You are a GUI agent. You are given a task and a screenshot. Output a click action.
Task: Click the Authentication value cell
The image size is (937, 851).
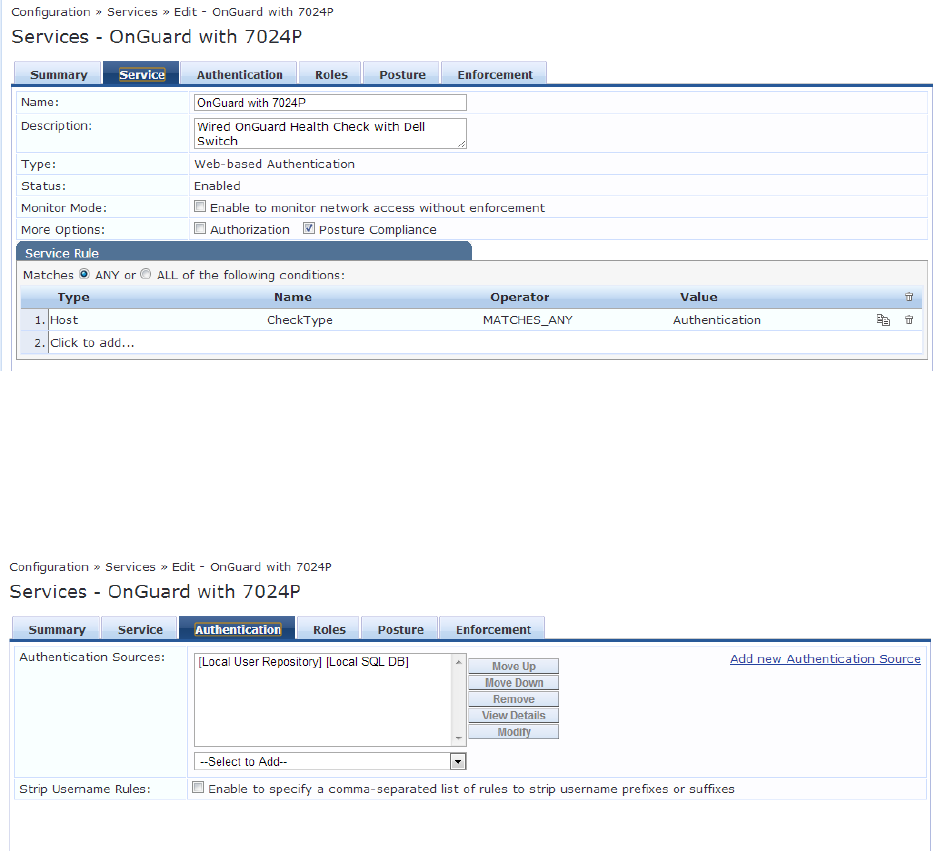click(x=716, y=320)
